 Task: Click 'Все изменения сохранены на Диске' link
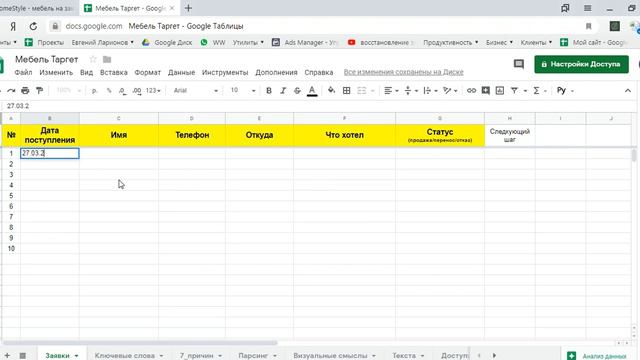[x=403, y=72]
